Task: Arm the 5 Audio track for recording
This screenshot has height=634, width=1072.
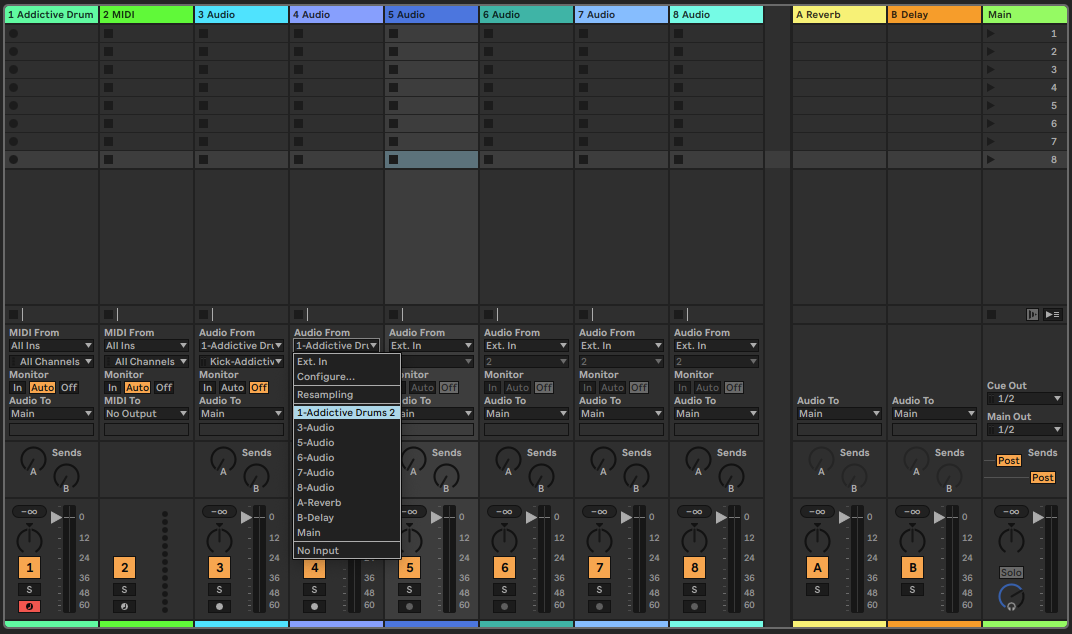Action: click(410, 606)
